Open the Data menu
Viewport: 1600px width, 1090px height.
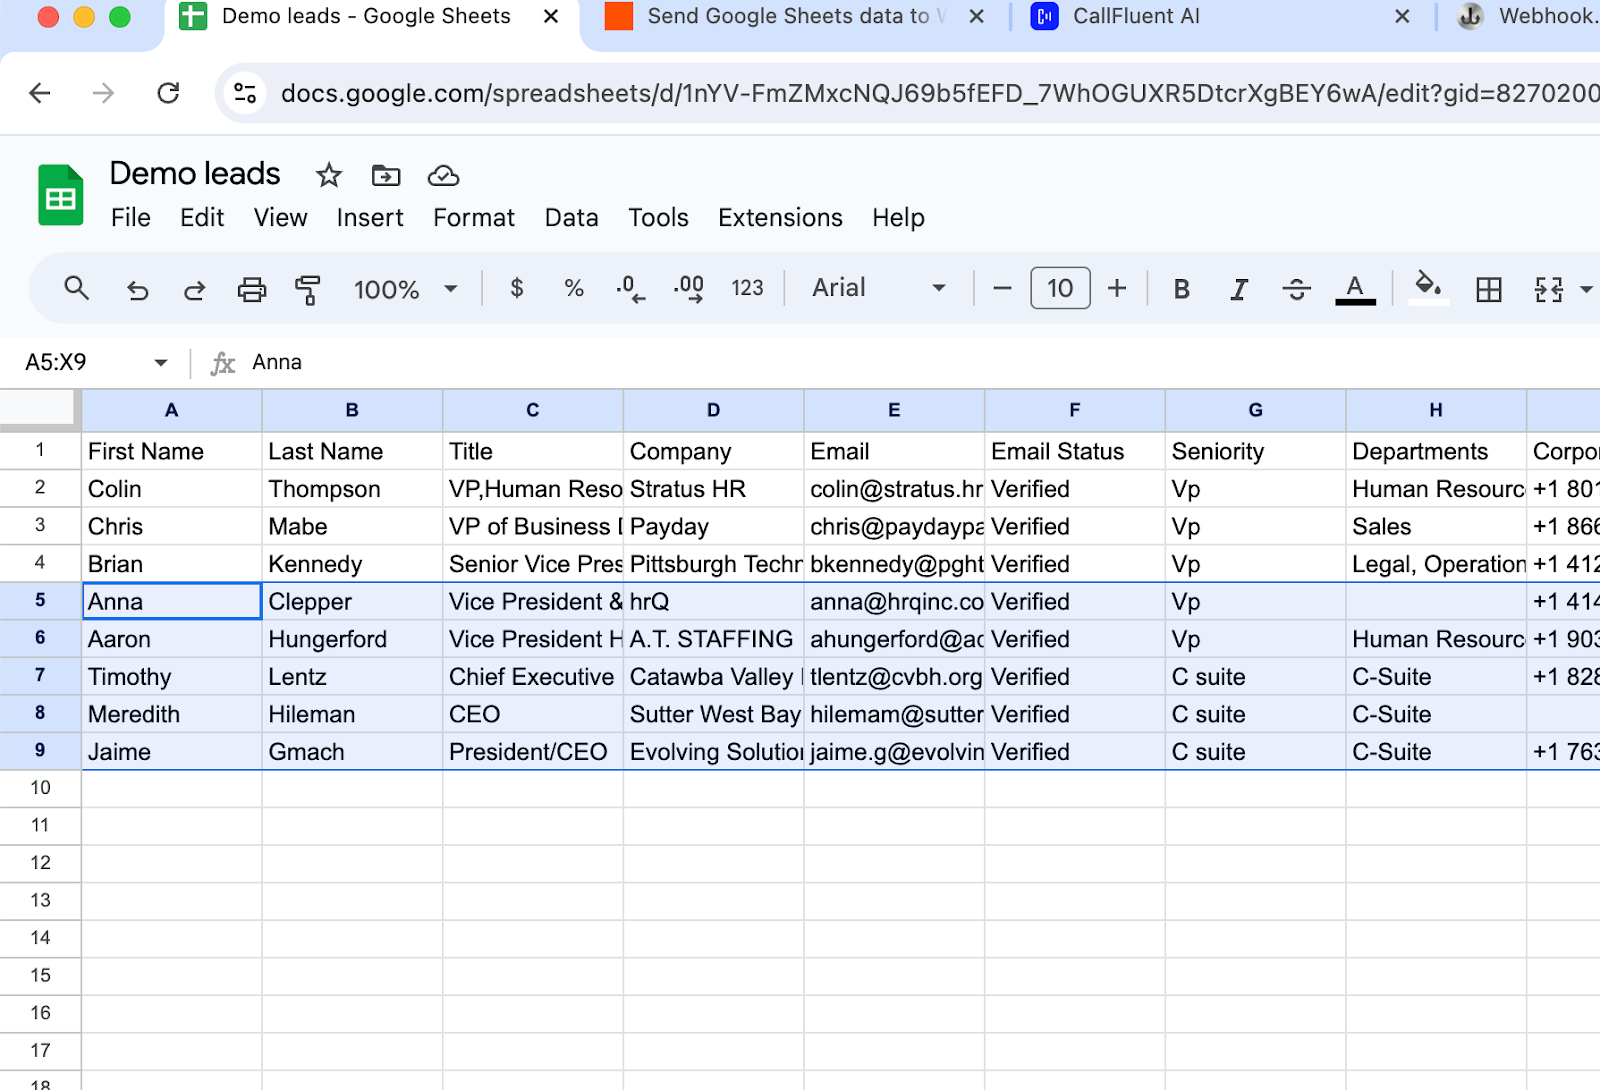tap(572, 218)
